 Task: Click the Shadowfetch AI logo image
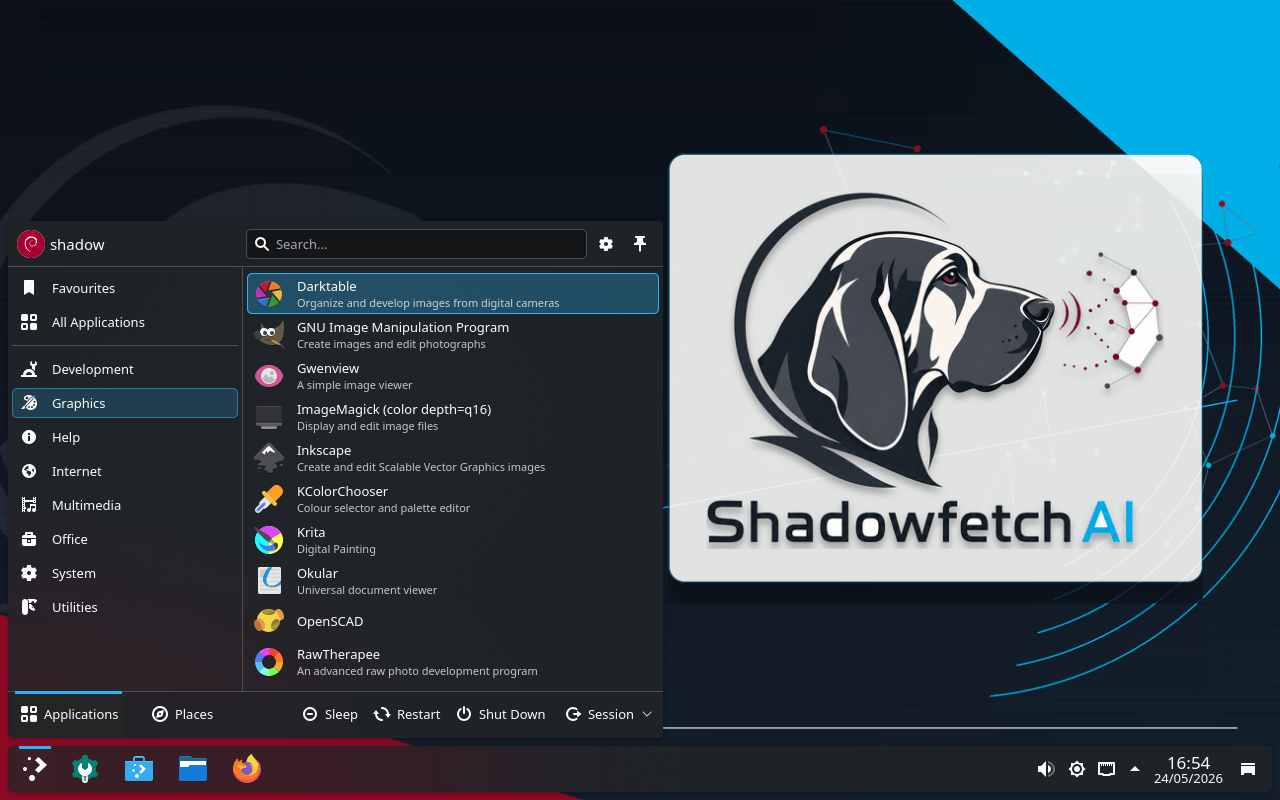click(x=935, y=368)
